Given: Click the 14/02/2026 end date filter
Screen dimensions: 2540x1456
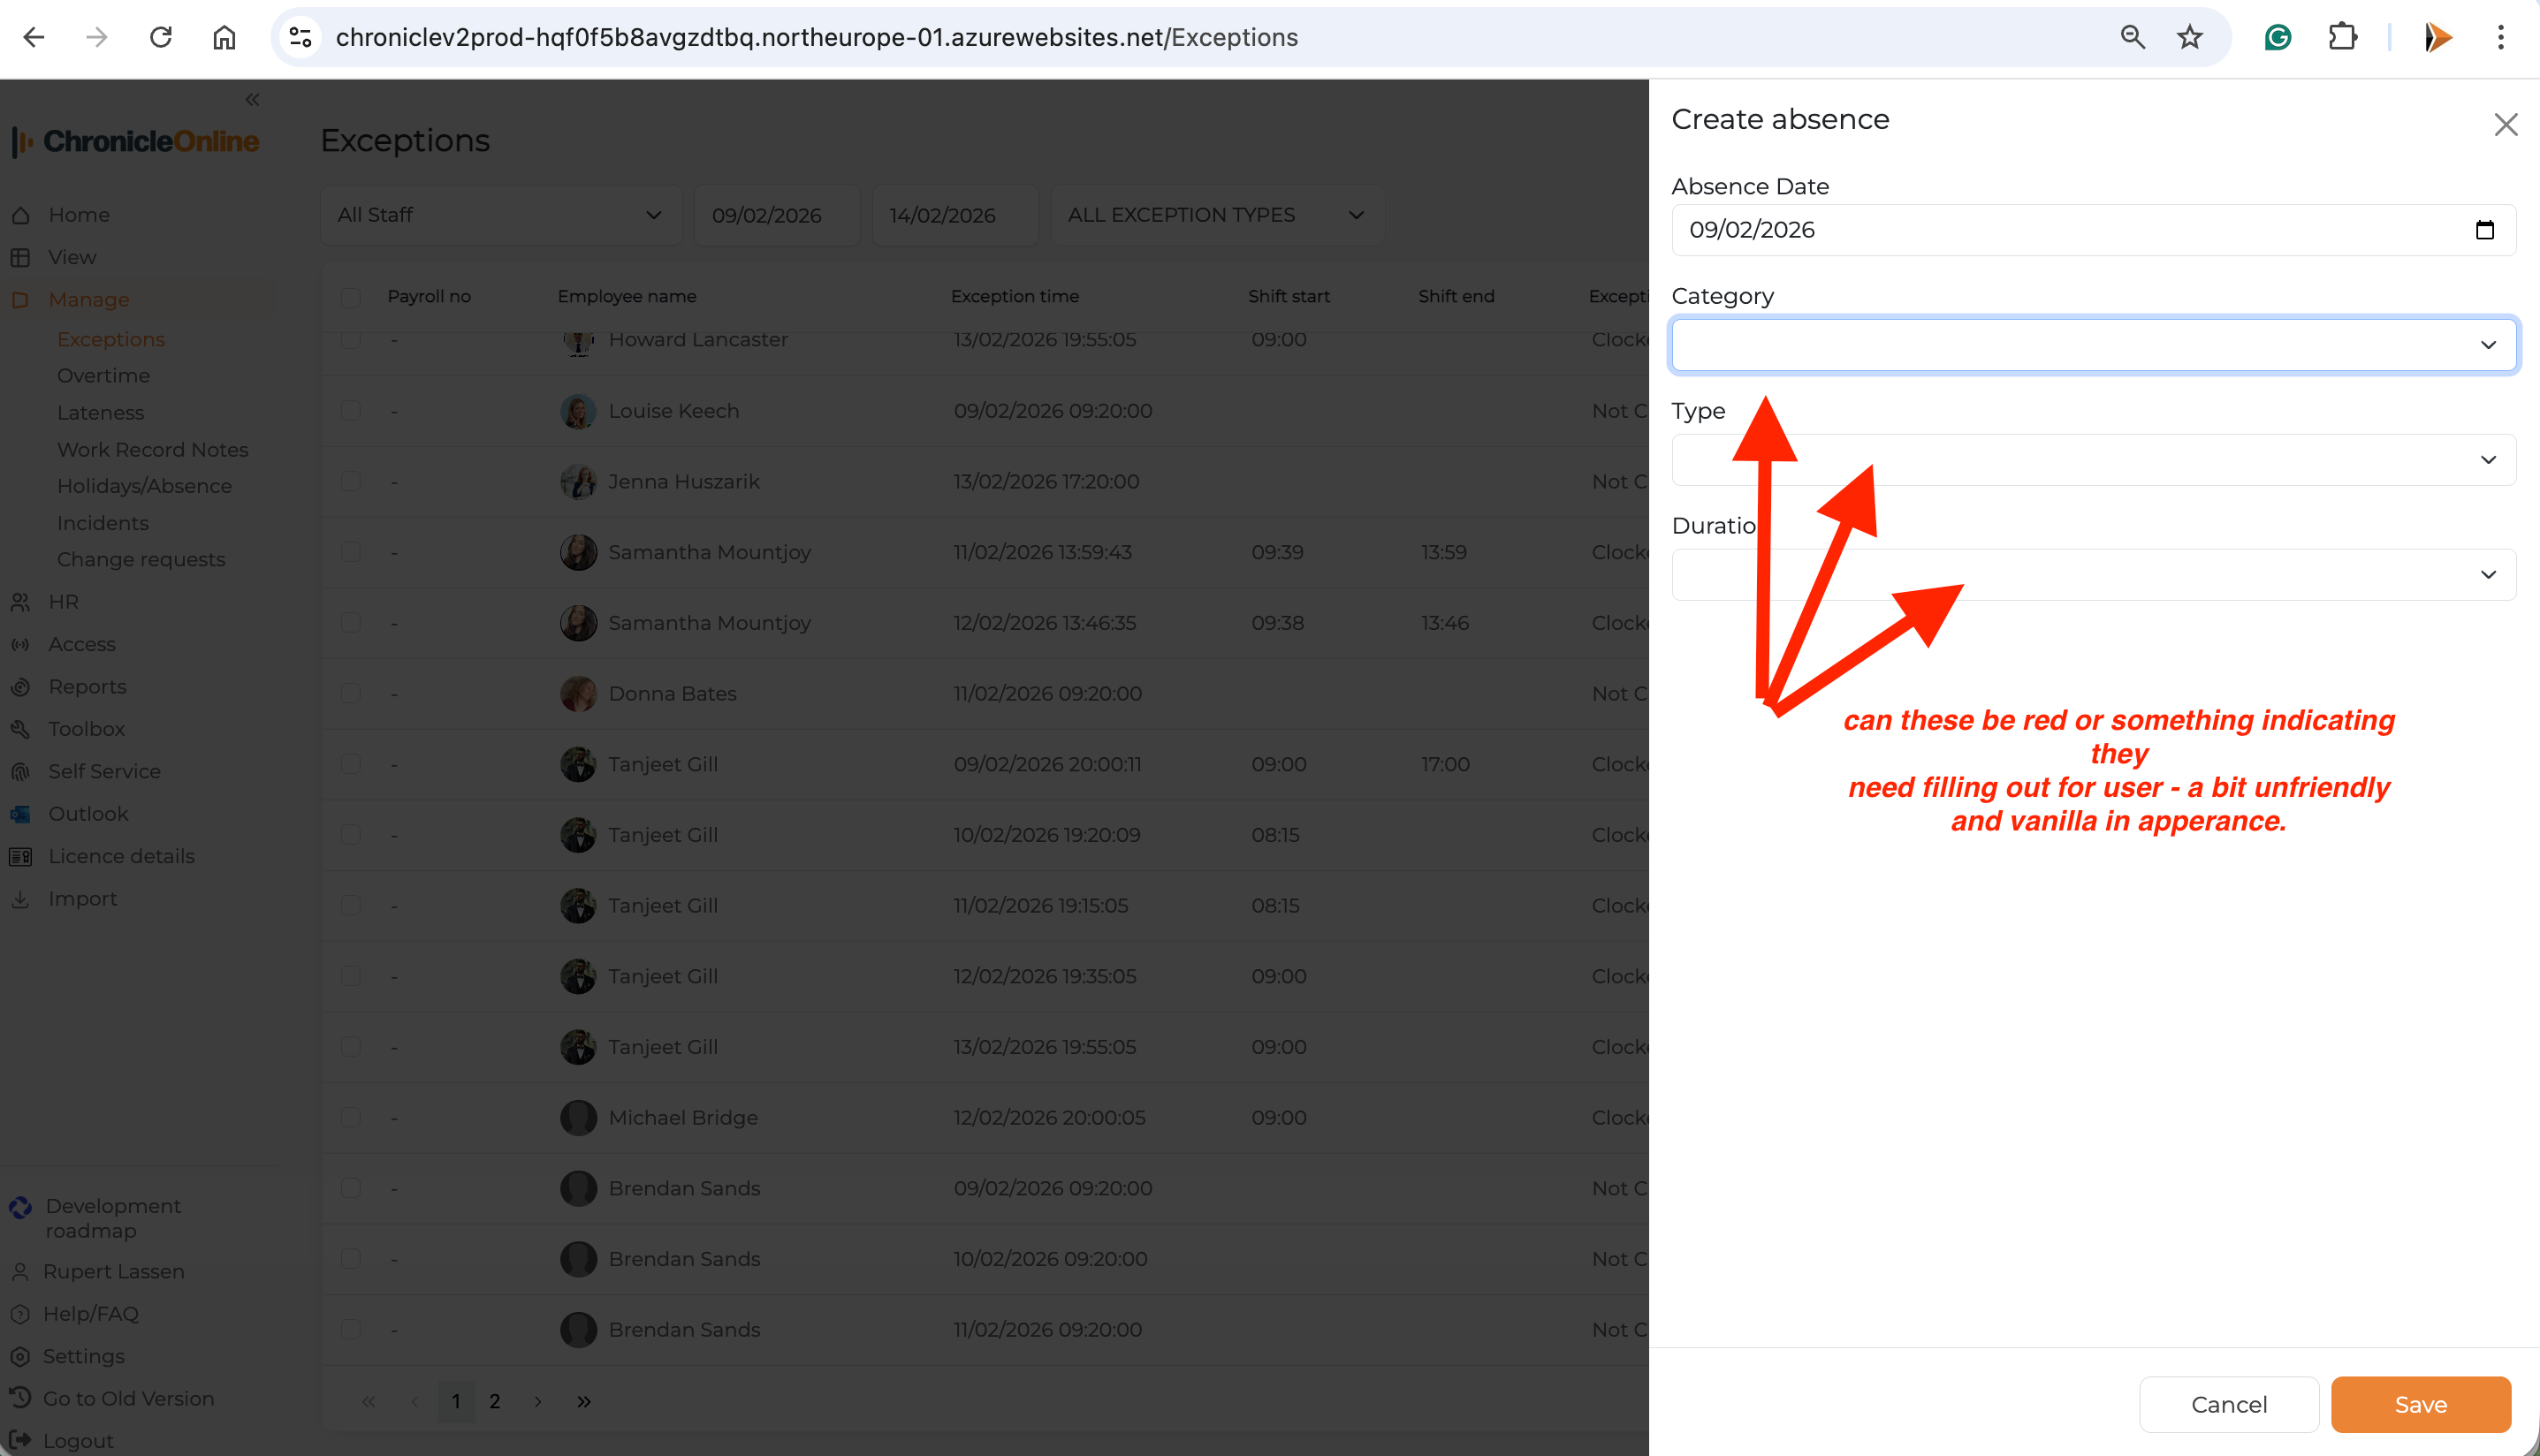Looking at the screenshot, I should 955,215.
